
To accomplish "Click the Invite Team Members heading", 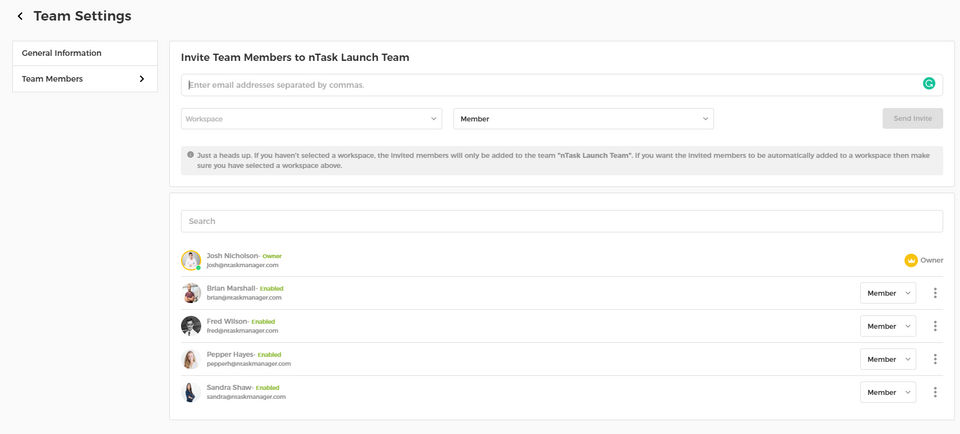I will [x=295, y=58].
